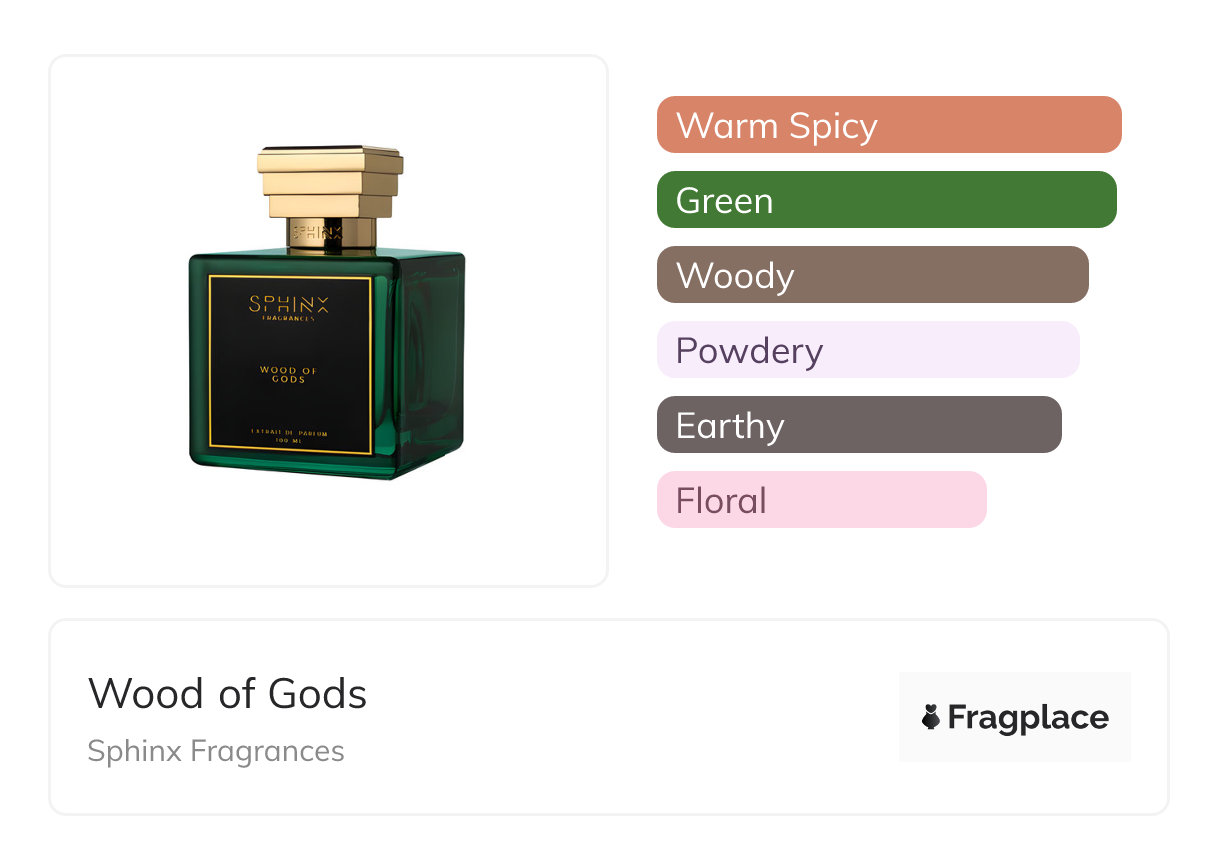Open the Wood of Gods title
Viewport: 1218px width, 864px height.
(x=227, y=693)
